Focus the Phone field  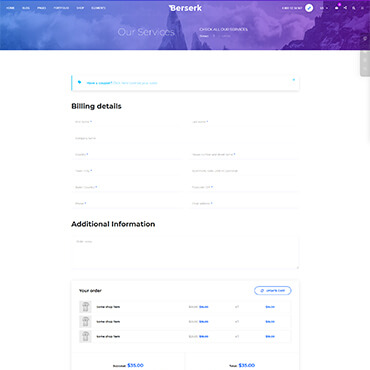[x=126, y=203]
